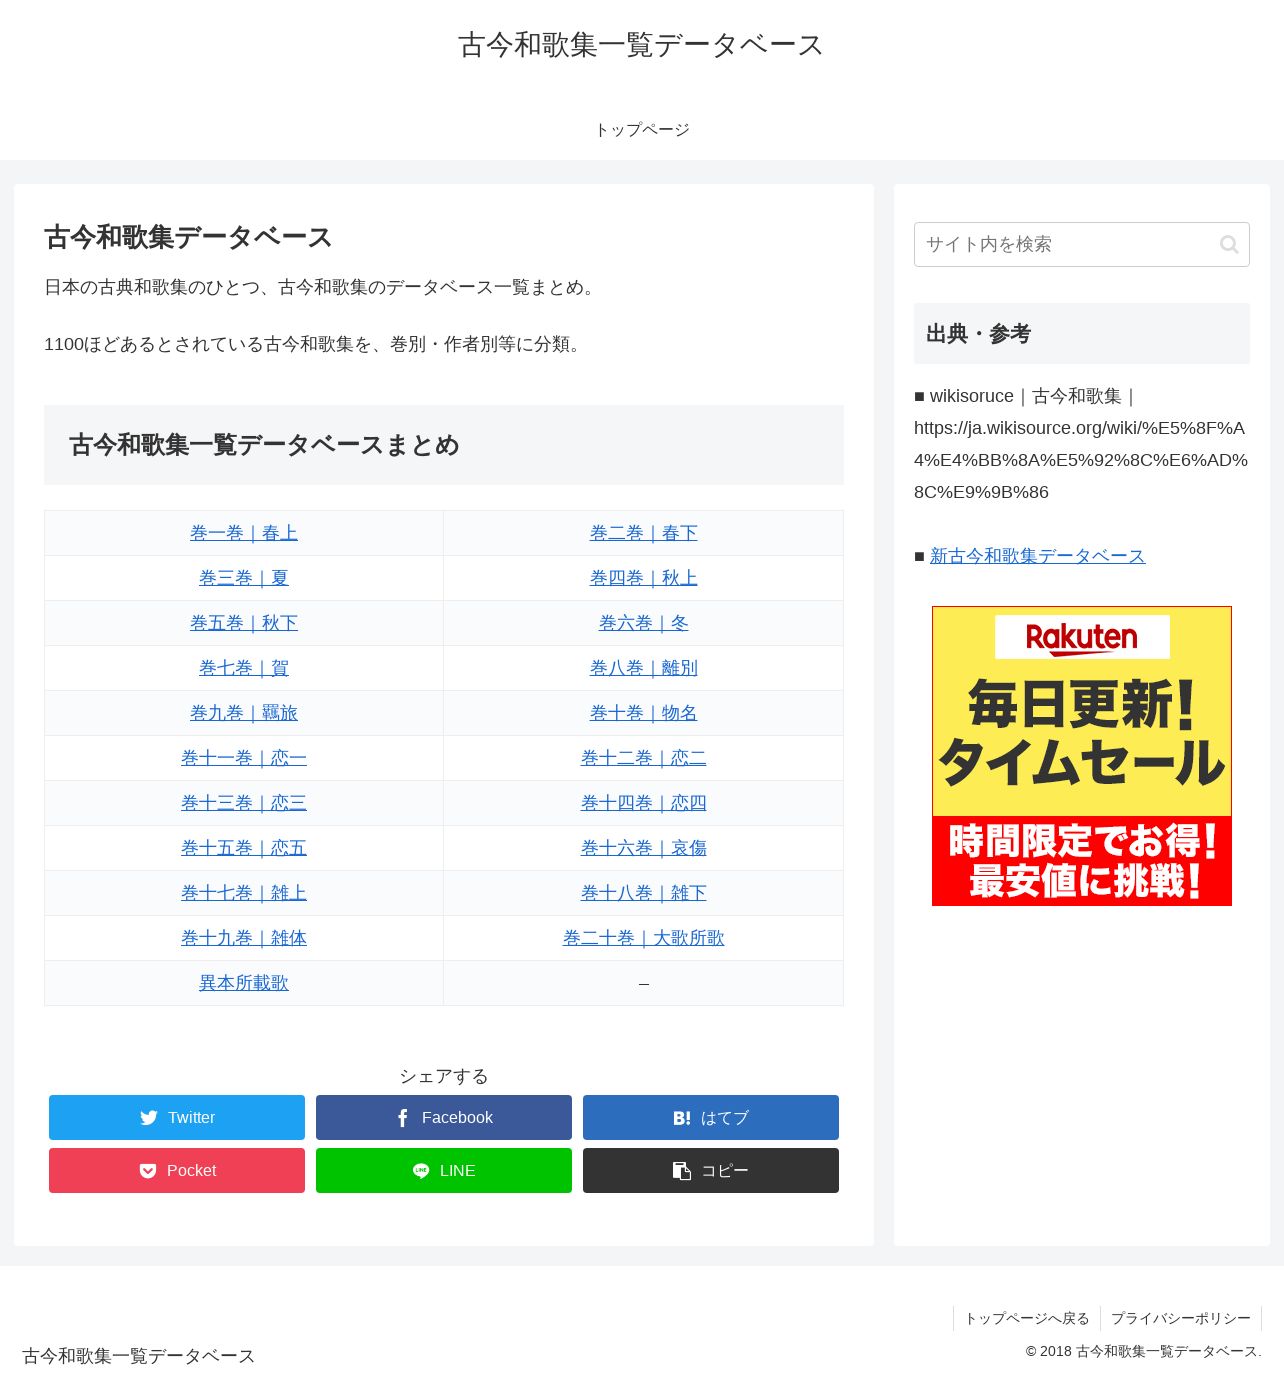Image resolution: width=1284 pixels, height=1380 pixels.
Task: Click the search magnifier icon
Action: [1229, 244]
